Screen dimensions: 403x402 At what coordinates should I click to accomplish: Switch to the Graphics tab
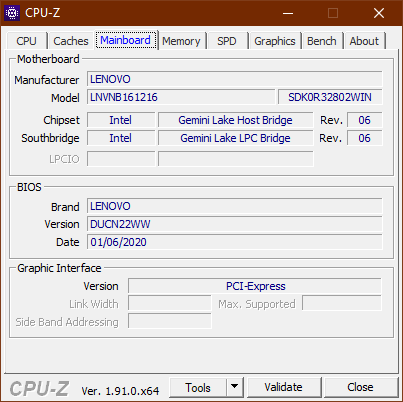tap(275, 41)
